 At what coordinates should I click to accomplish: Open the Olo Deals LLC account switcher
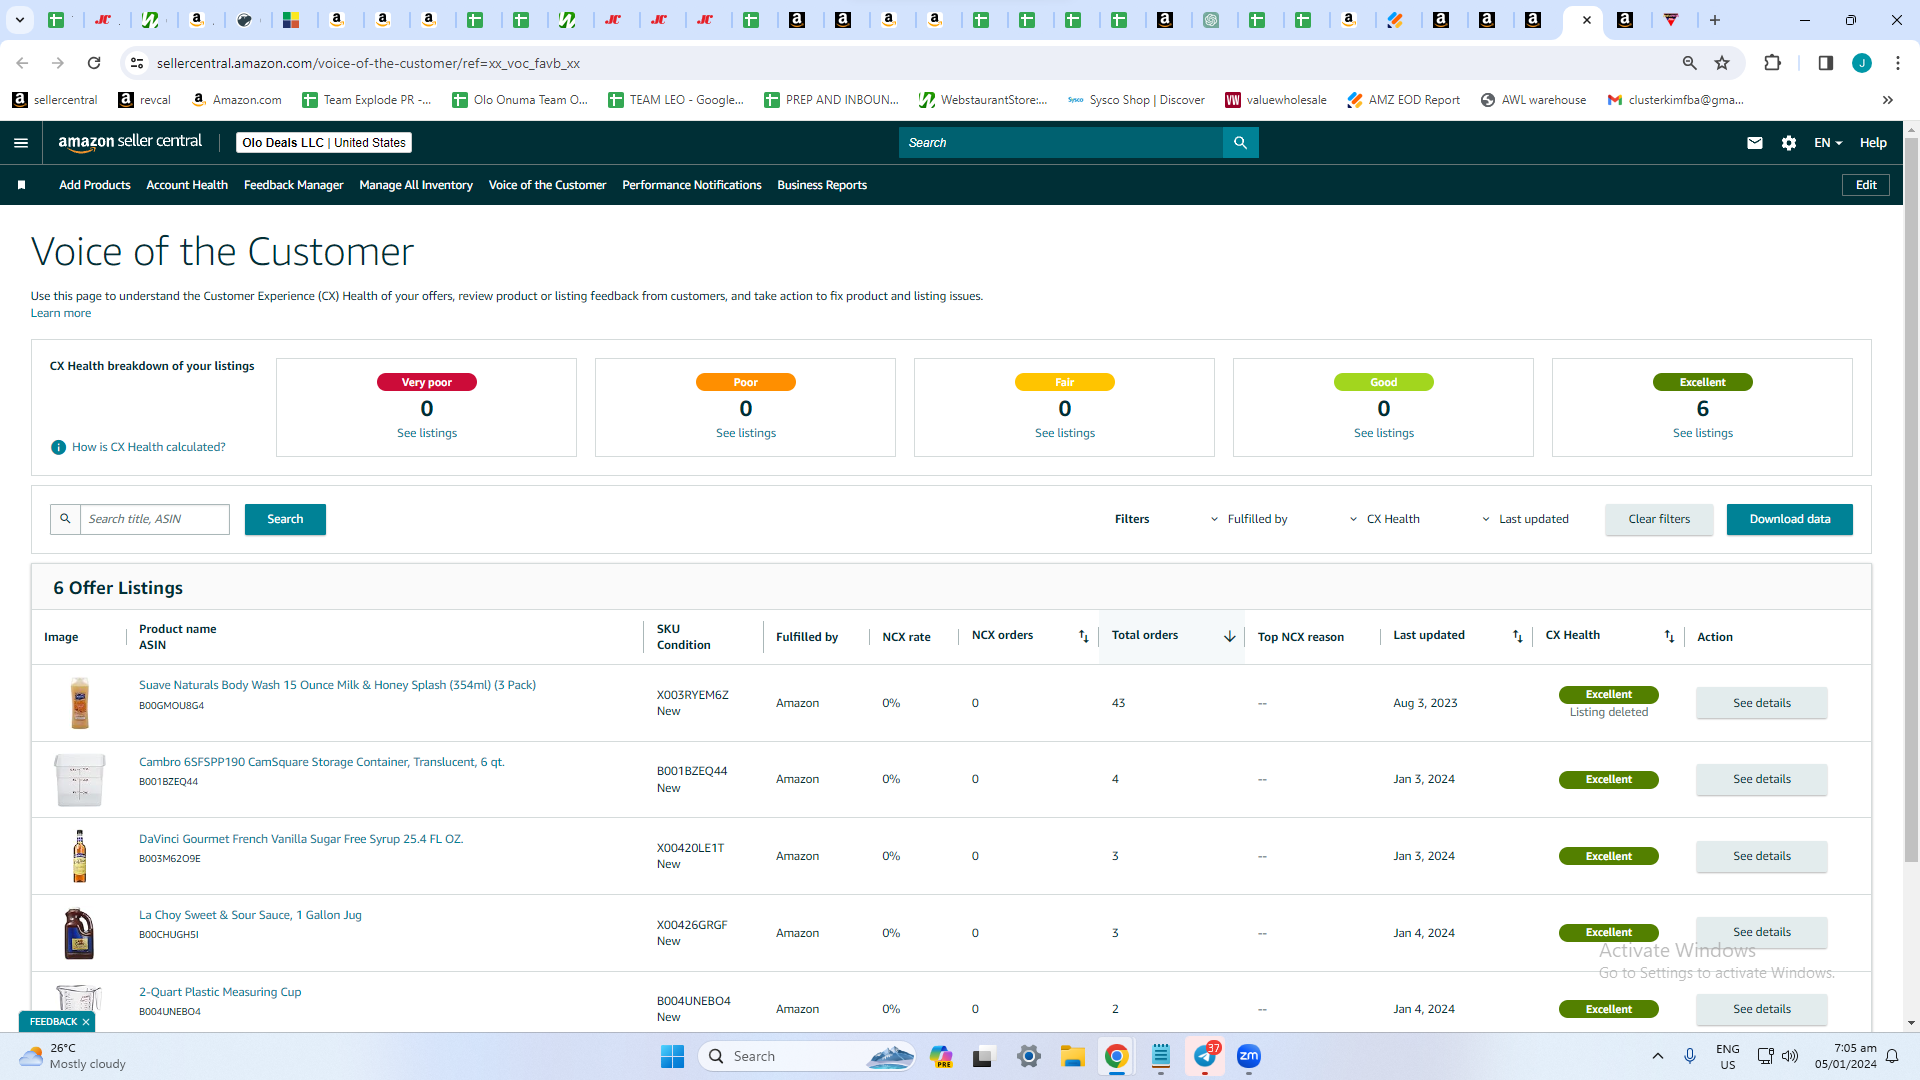[324, 143]
